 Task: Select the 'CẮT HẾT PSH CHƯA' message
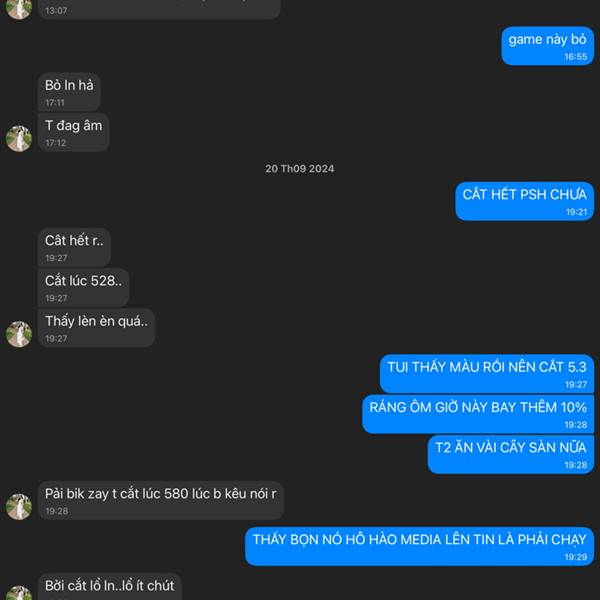[x=525, y=201]
